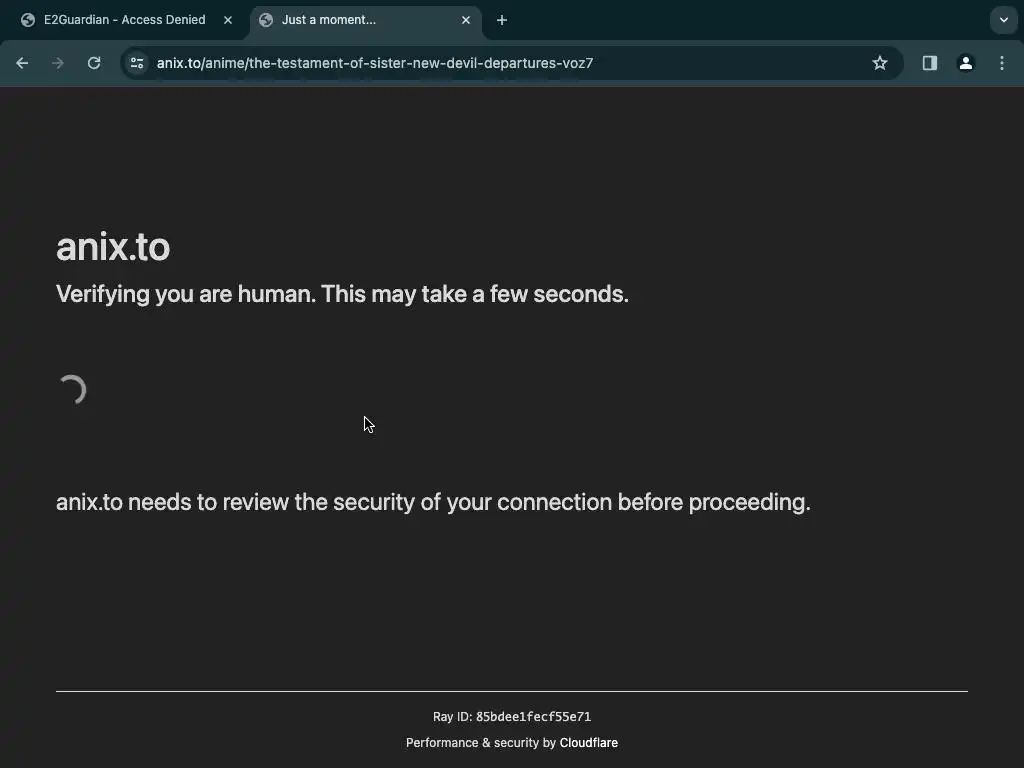Expand the tab search dropdown arrow
This screenshot has height=768, width=1024.
coord(1004,20)
